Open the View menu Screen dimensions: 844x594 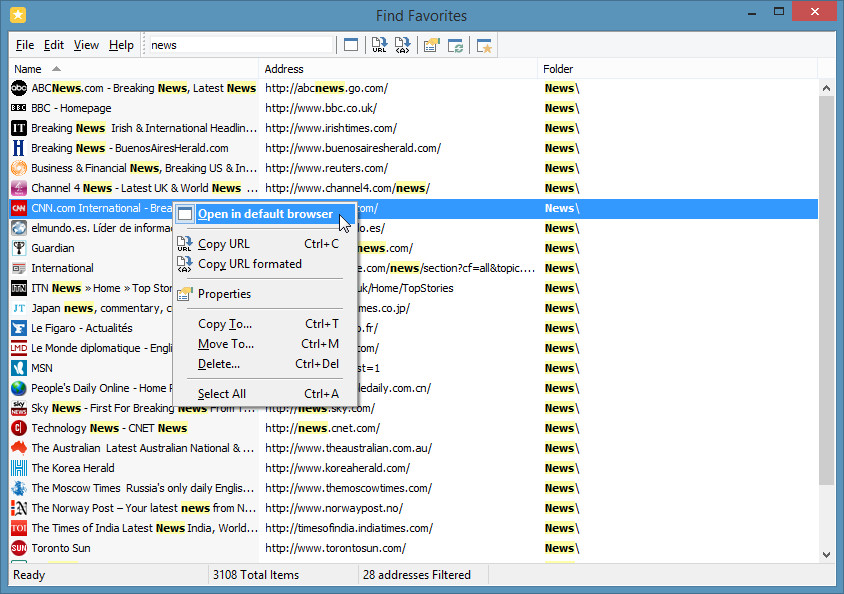click(86, 45)
